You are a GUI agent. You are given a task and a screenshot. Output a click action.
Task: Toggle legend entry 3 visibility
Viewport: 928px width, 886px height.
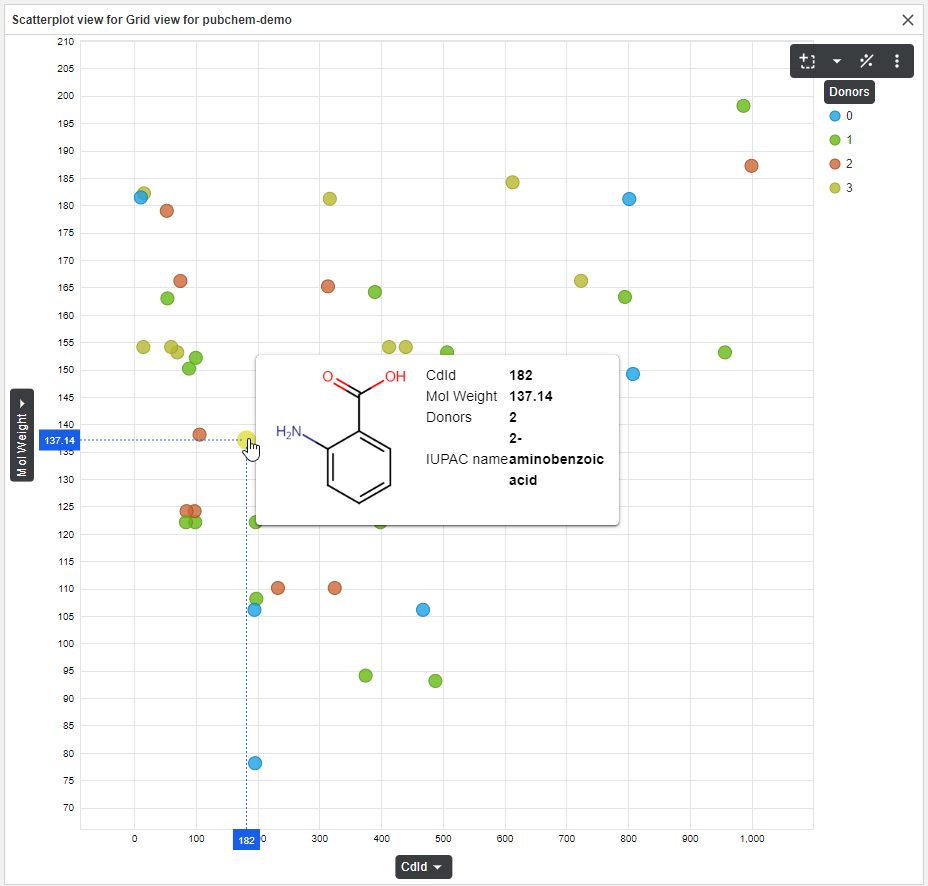coord(841,188)
